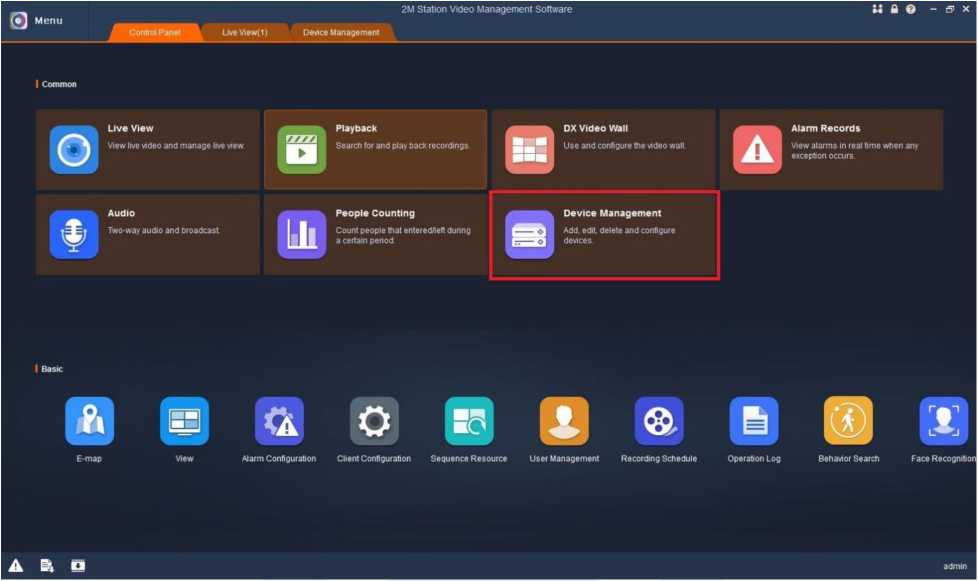The height and width of the screenshot is (581, 978).
Task: Open the Device Management tile
Action: [x=603, y=235]
